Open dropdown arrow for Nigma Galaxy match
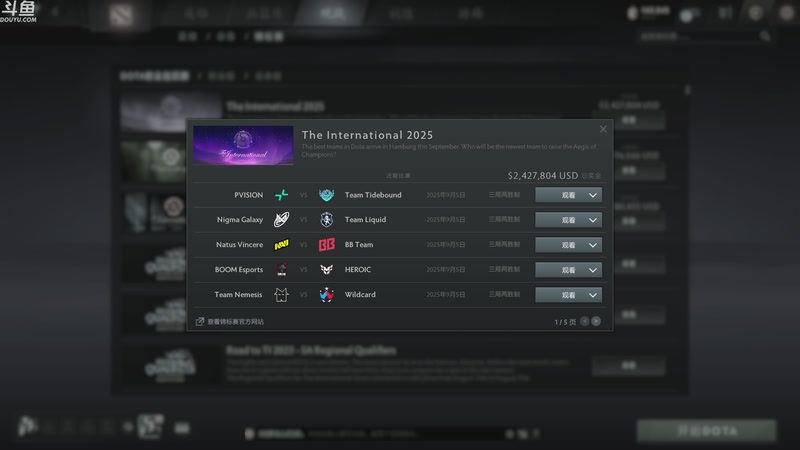The height and width of the screenshot is (450, 800). click(x=593, y=220)
